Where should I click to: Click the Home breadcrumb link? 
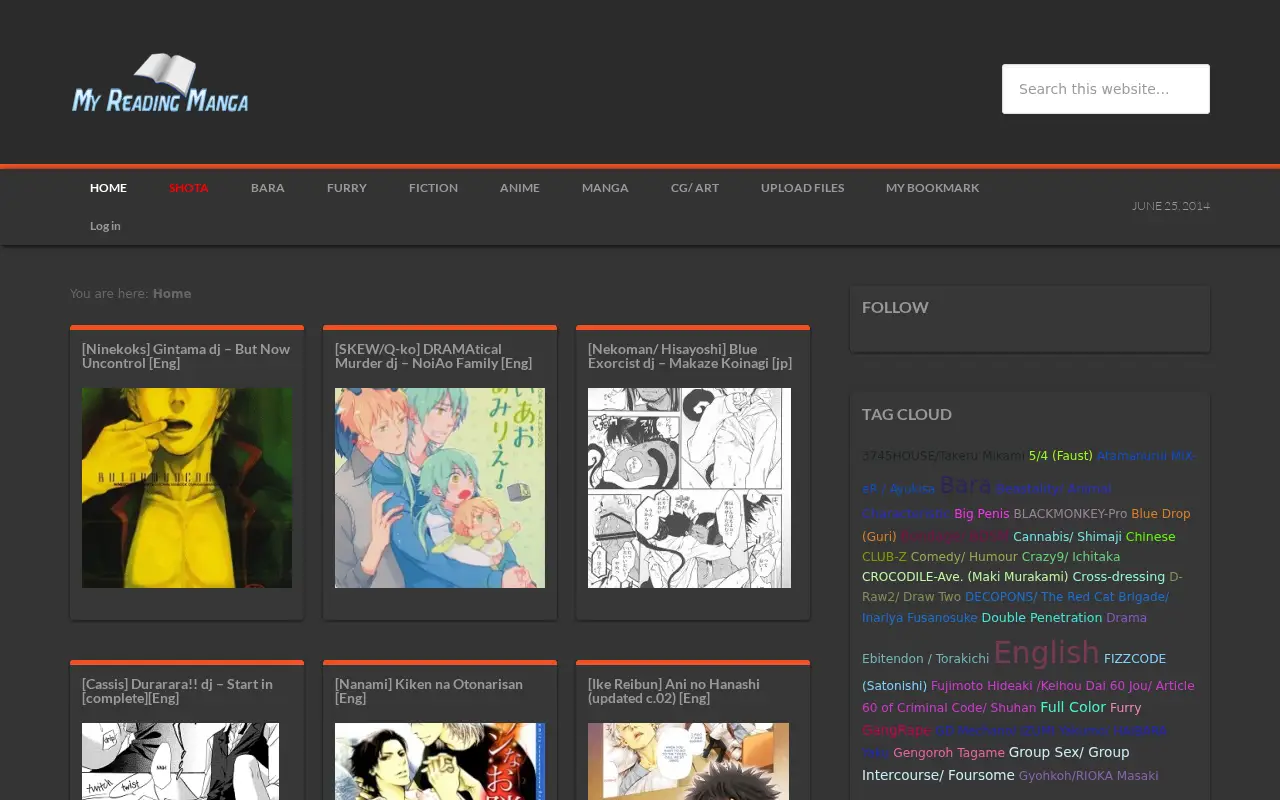tap(172, 294)
